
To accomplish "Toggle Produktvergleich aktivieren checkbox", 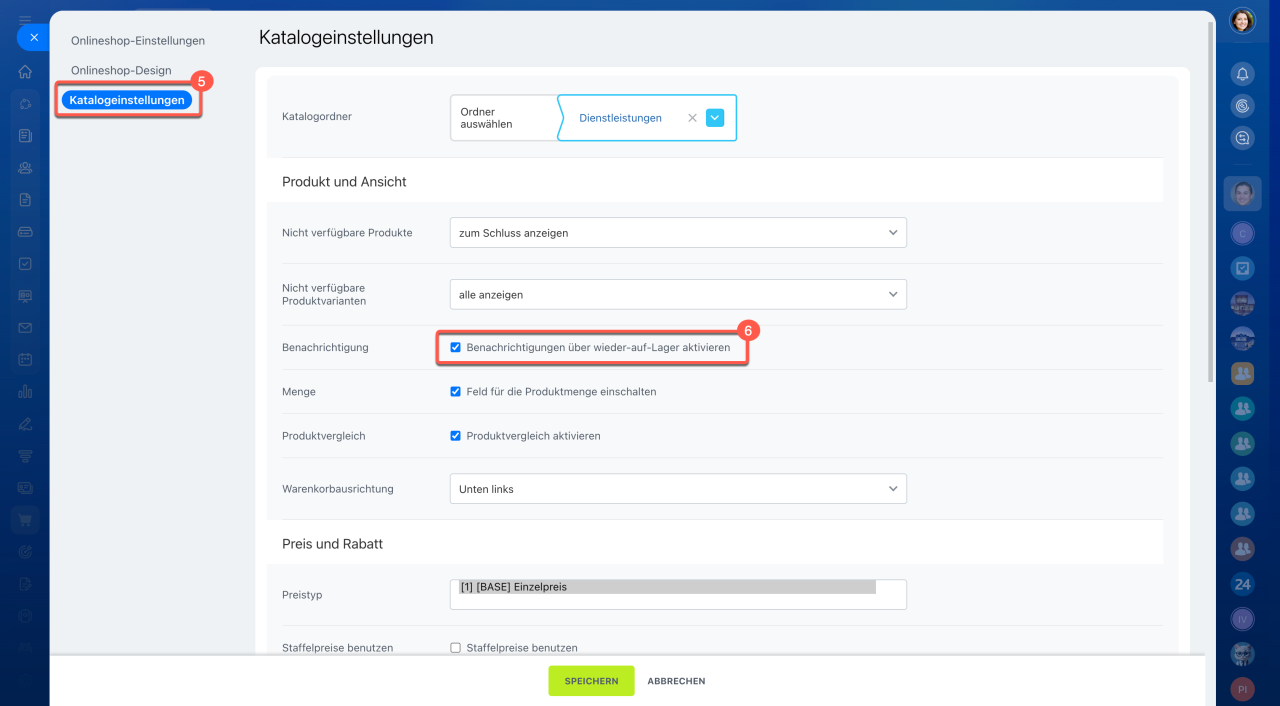I will pyautogui.click(x=456, y=436).
